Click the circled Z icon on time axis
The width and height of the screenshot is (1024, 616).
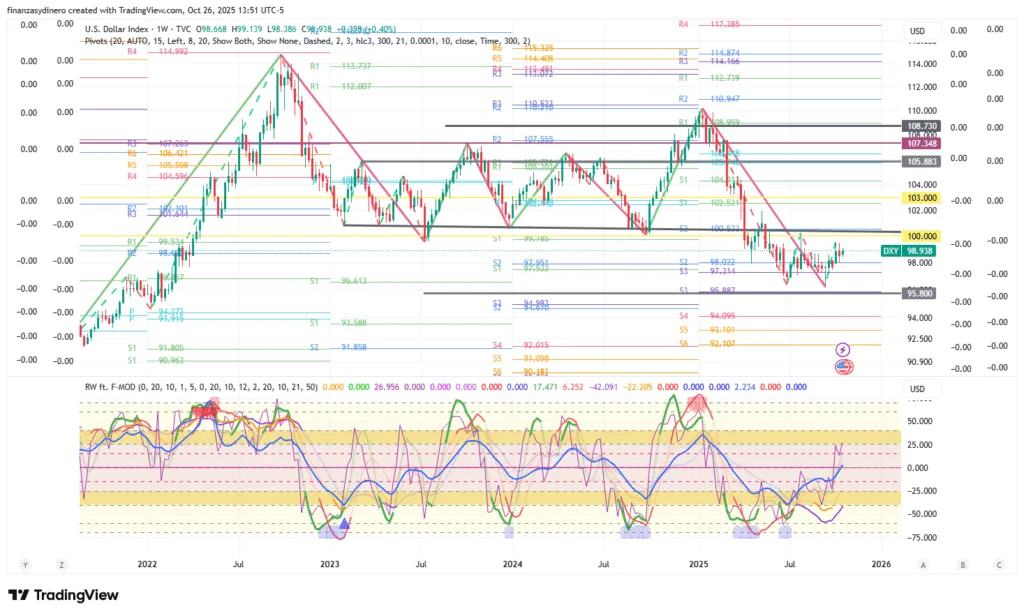coord(62,564)
